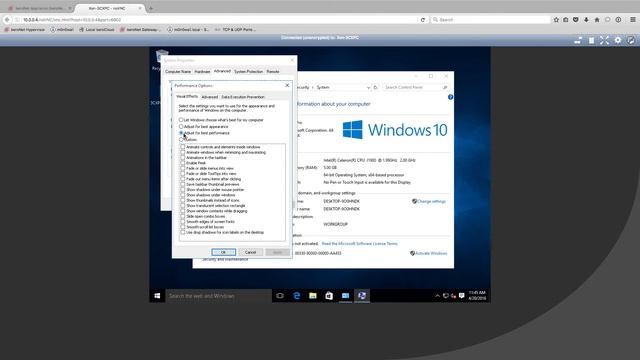The image size is (640, 360).
Task: Open the Store icon on the taskbar
Action: point(329,296)
